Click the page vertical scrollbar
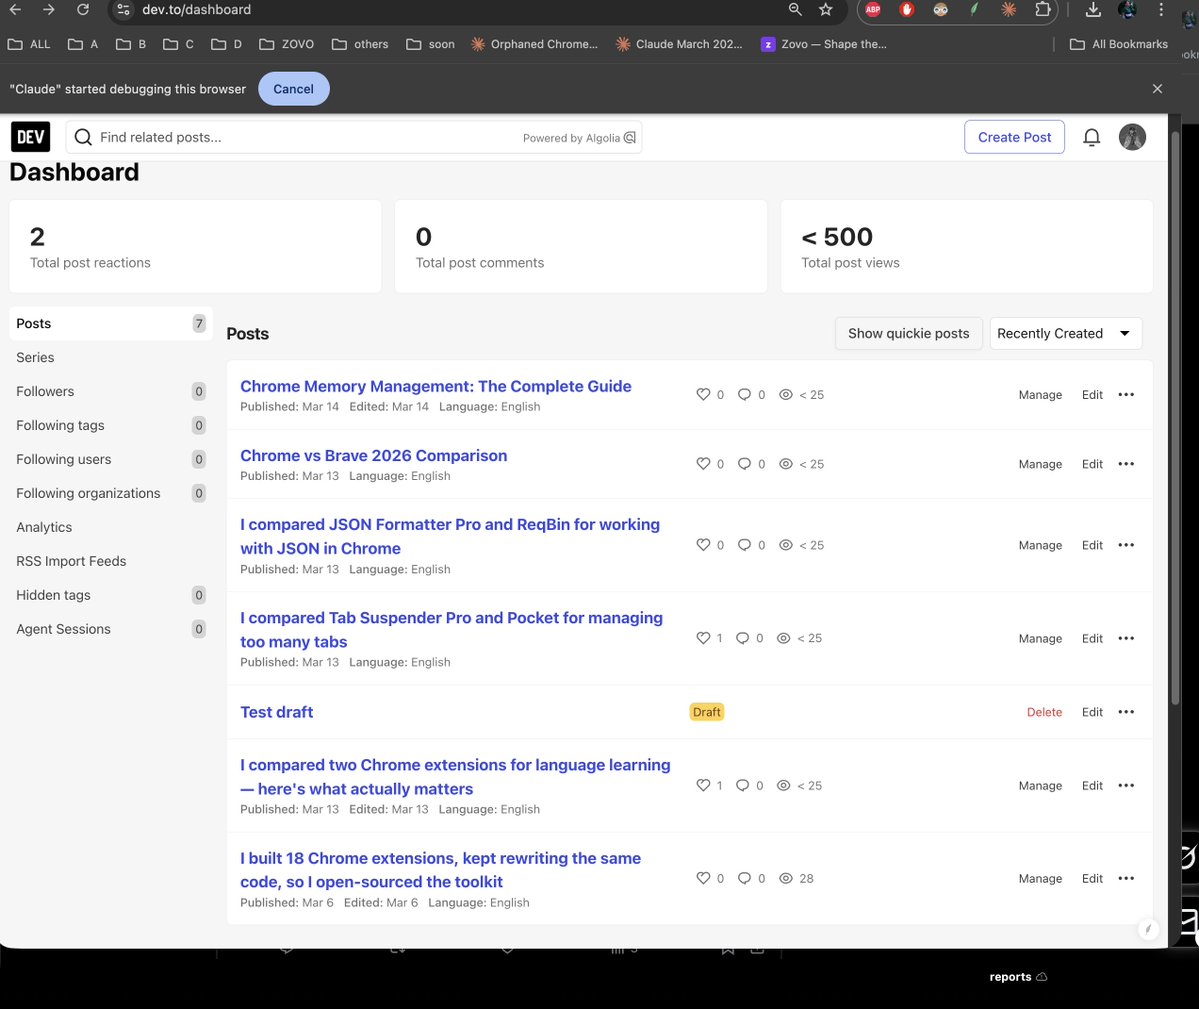Viewport: 1199px width, 1009px height. tap(1176, 417)
